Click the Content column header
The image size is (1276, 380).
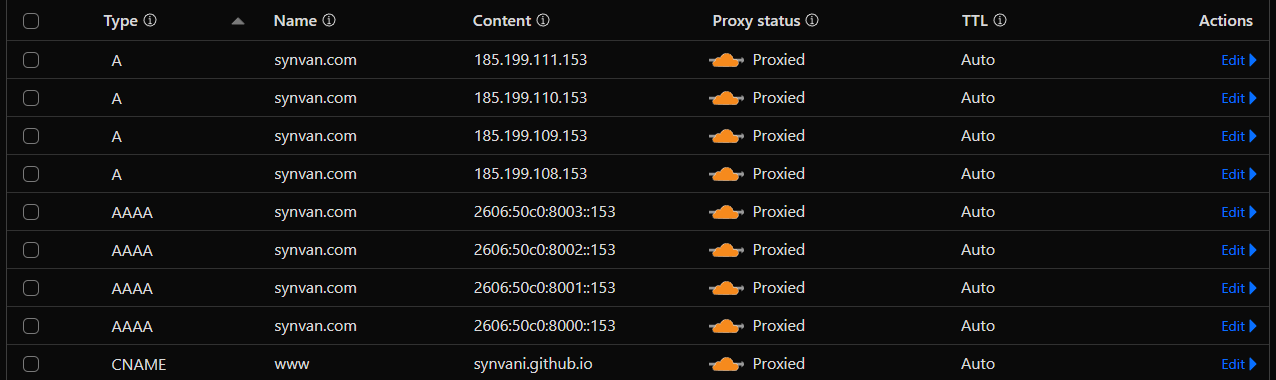pyautogui.click(x=502, y=21)
